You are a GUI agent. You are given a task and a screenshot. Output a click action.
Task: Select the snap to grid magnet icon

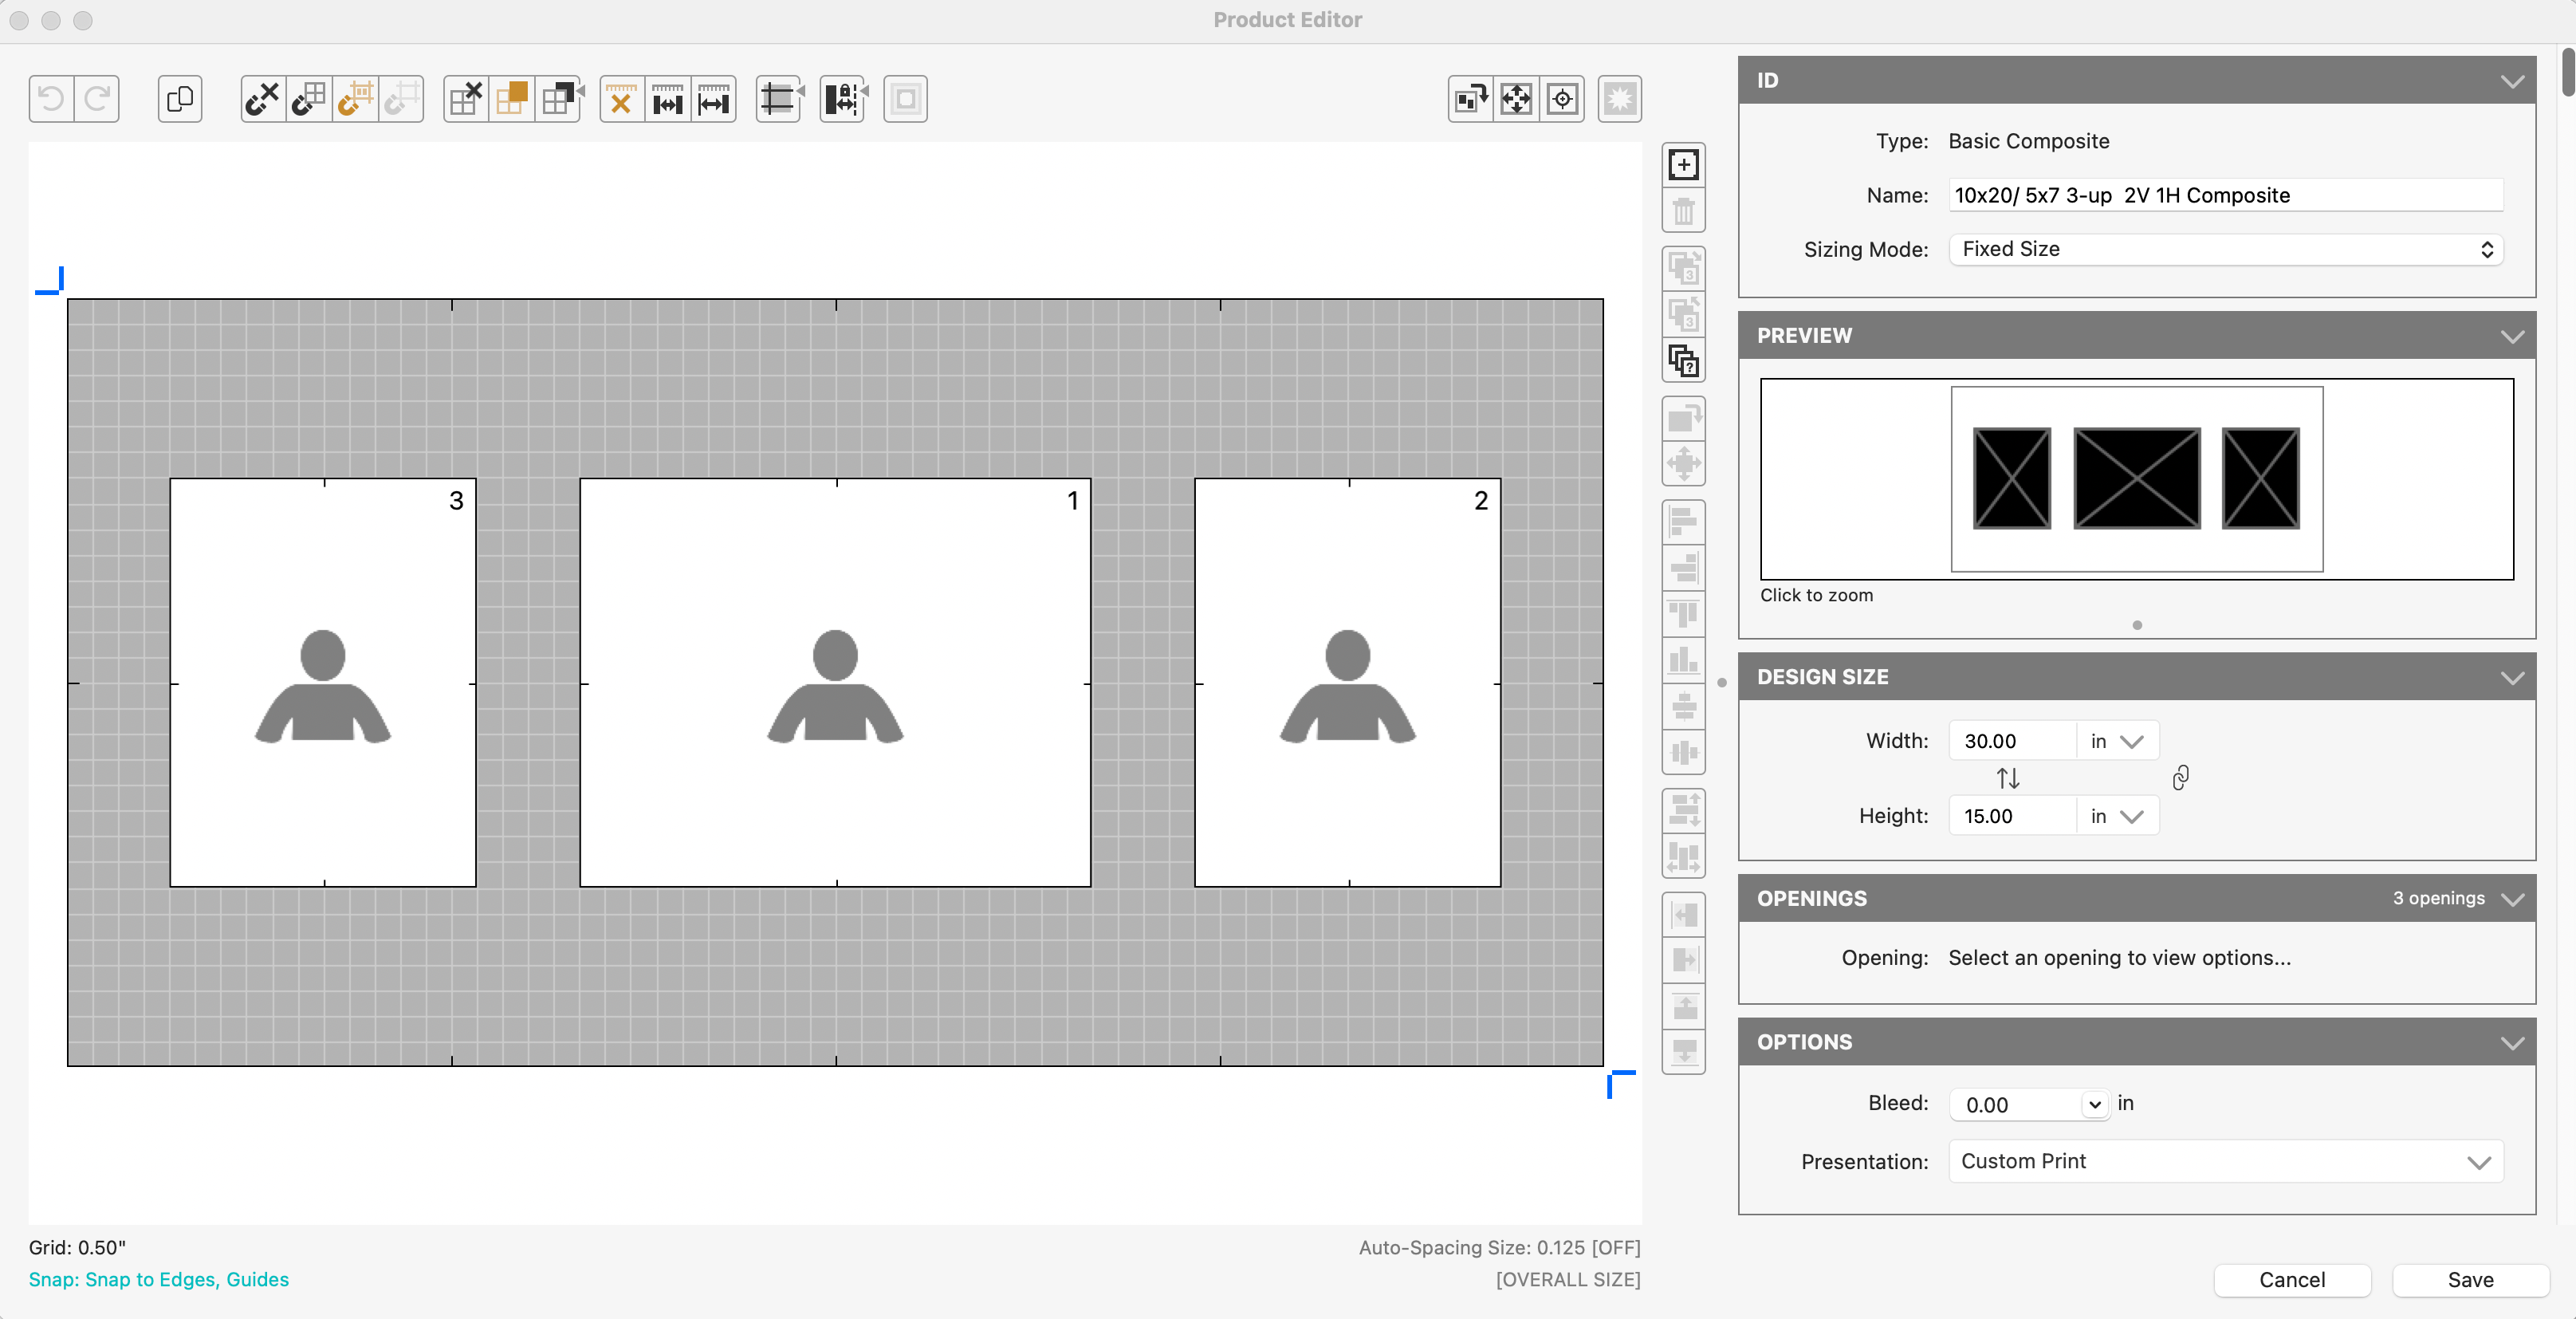point(309,99)
